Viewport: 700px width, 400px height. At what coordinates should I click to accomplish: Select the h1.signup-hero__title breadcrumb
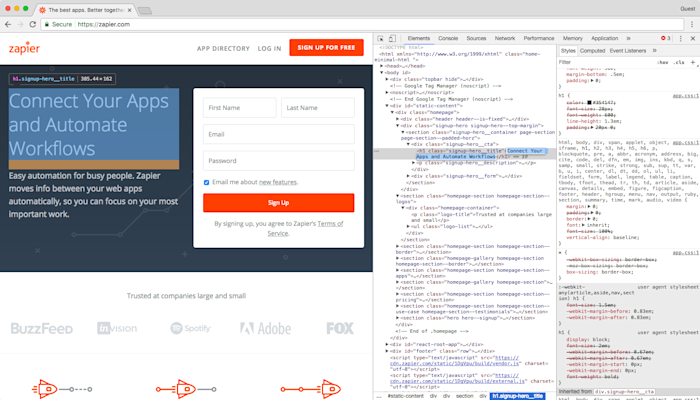518,396
